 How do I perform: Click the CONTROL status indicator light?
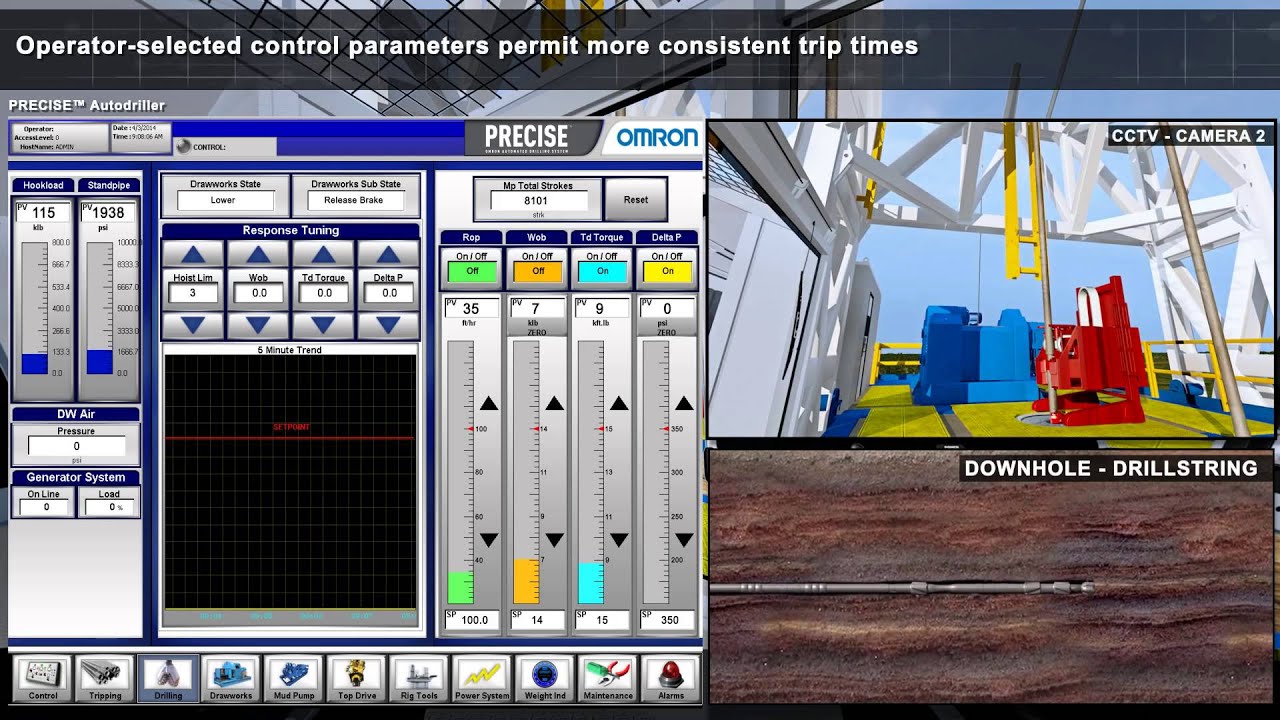coord(183,147)
